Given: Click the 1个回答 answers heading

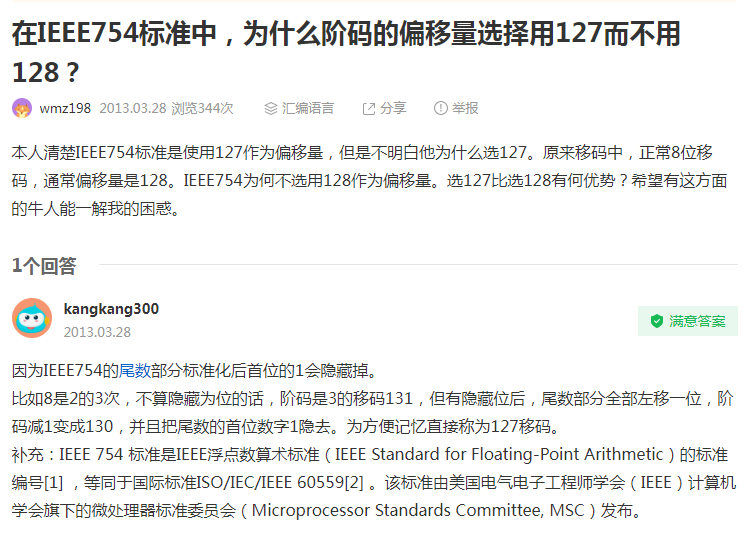Looking at the screenshot, I should pos(44,266).
